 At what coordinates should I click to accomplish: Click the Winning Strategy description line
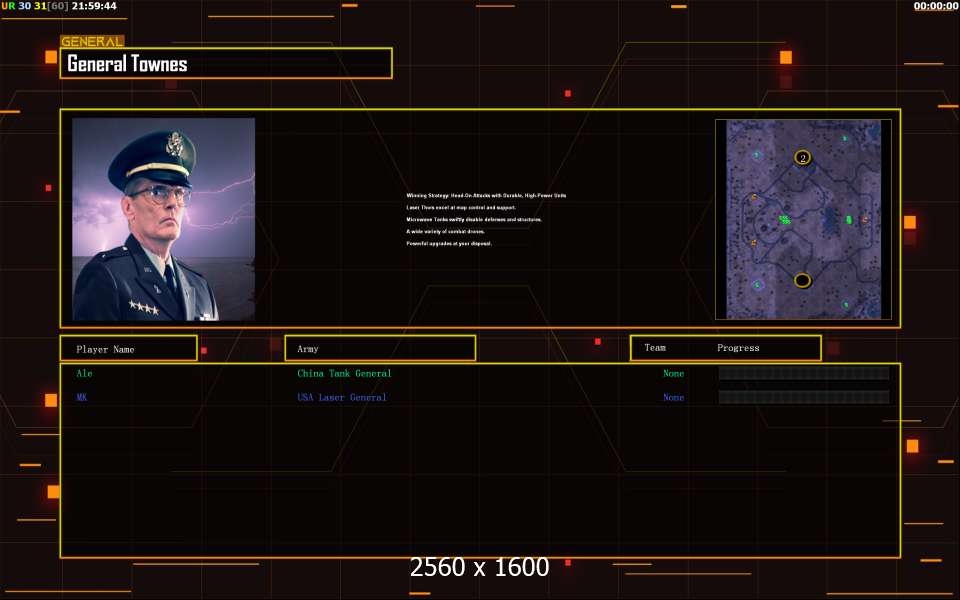[486, 195]
